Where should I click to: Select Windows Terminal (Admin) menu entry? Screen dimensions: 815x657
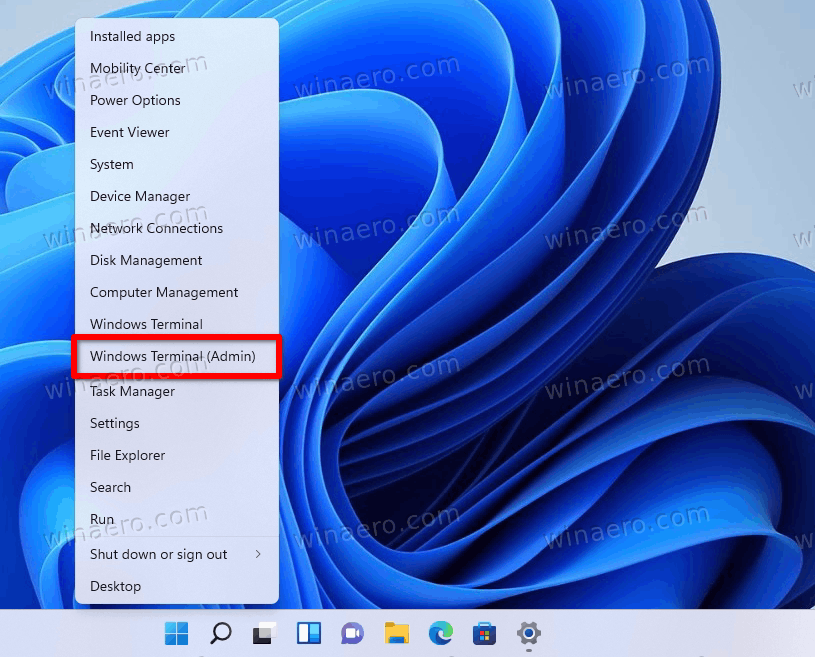[177, 356]
